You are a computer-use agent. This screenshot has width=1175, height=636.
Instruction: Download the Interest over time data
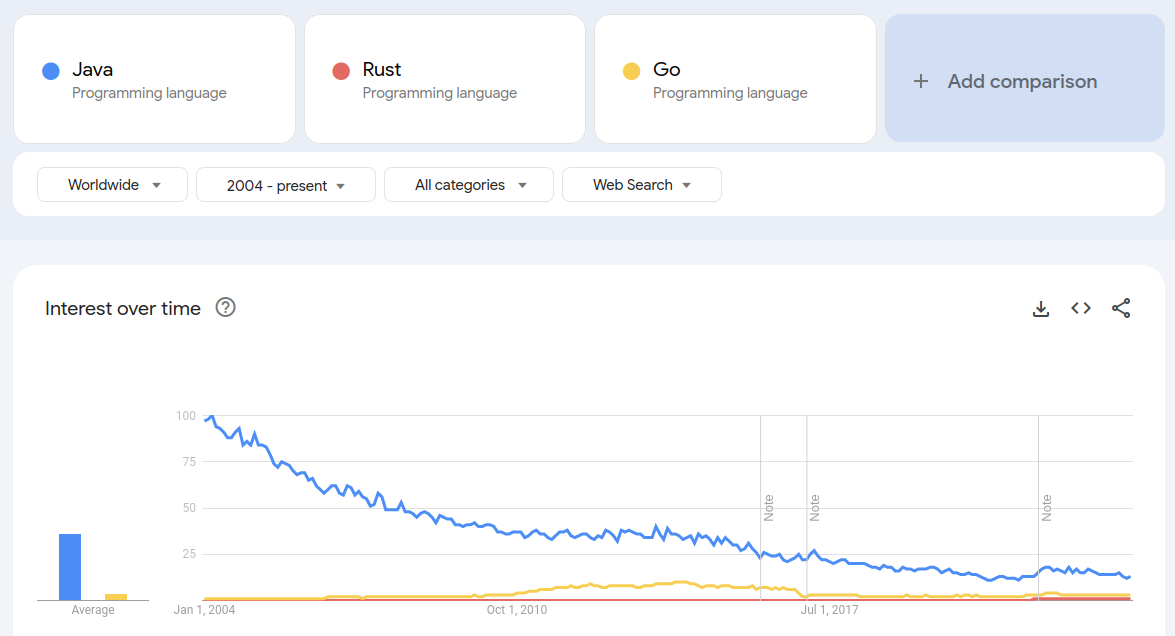[1041, 309]
